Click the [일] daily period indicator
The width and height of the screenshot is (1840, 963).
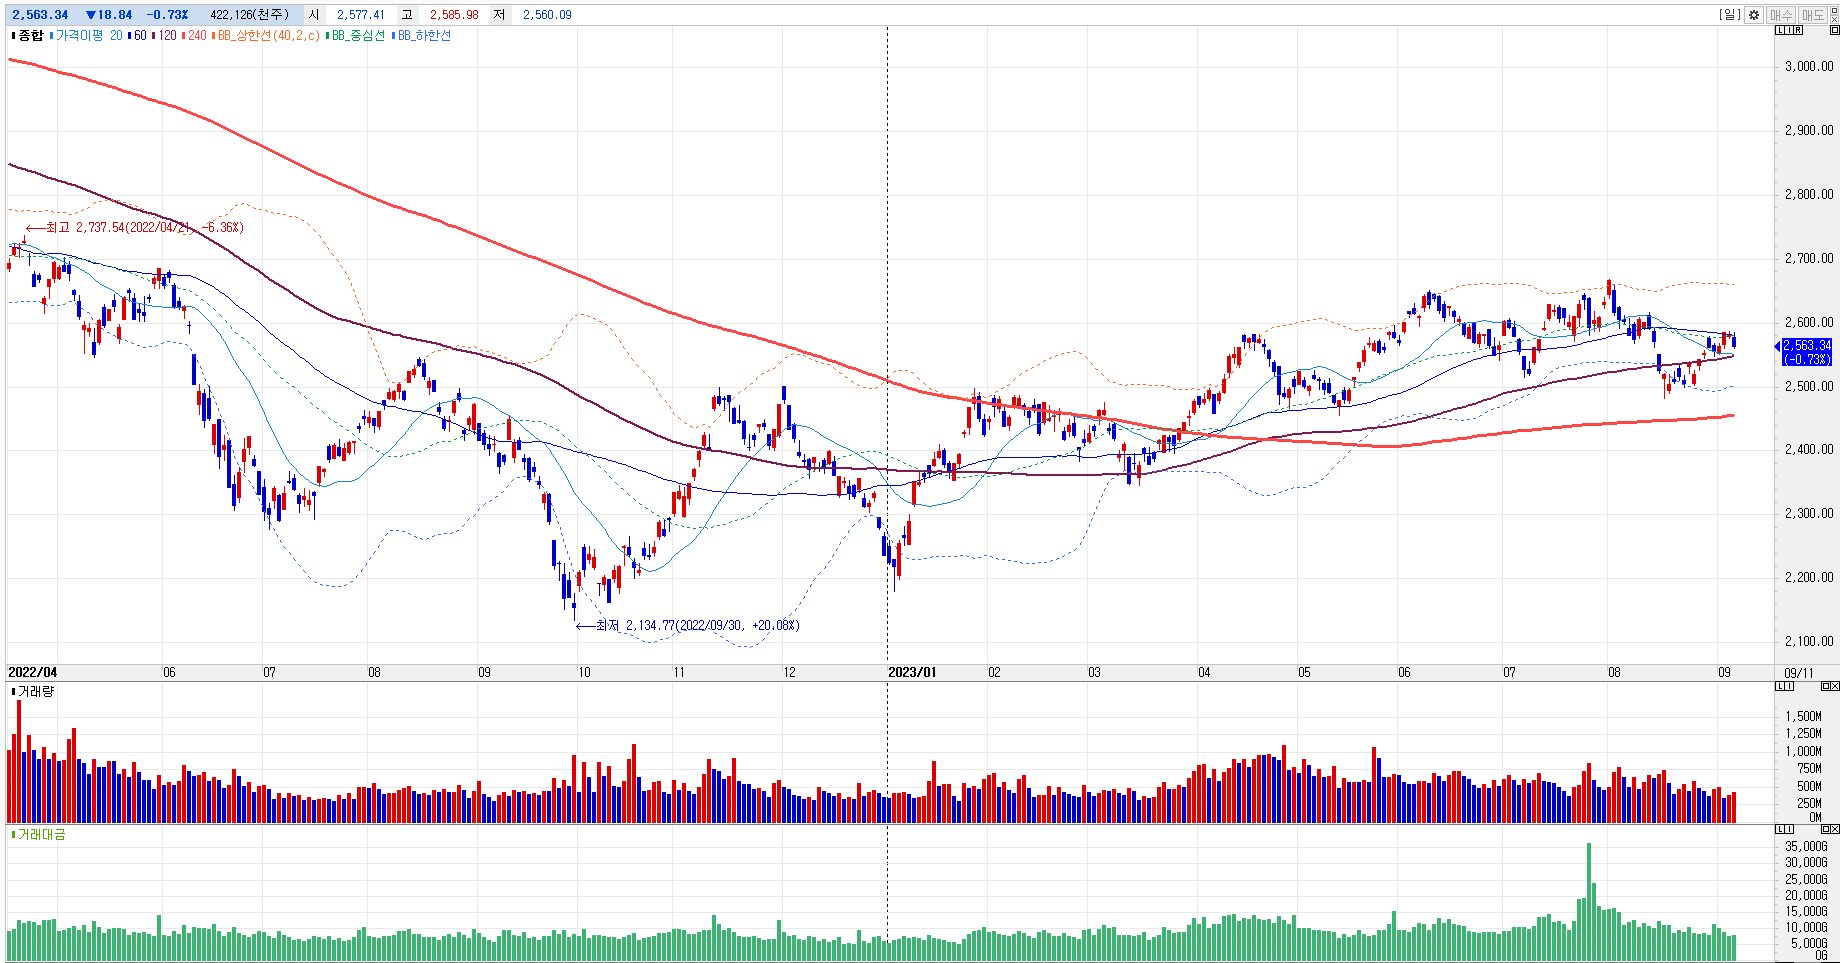(x=1729, y=14)
